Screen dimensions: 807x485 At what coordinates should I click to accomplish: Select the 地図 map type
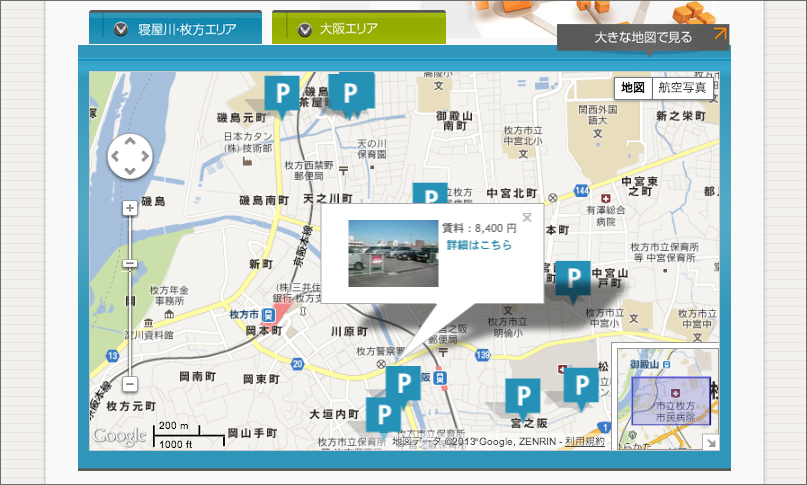pos(633,88)
